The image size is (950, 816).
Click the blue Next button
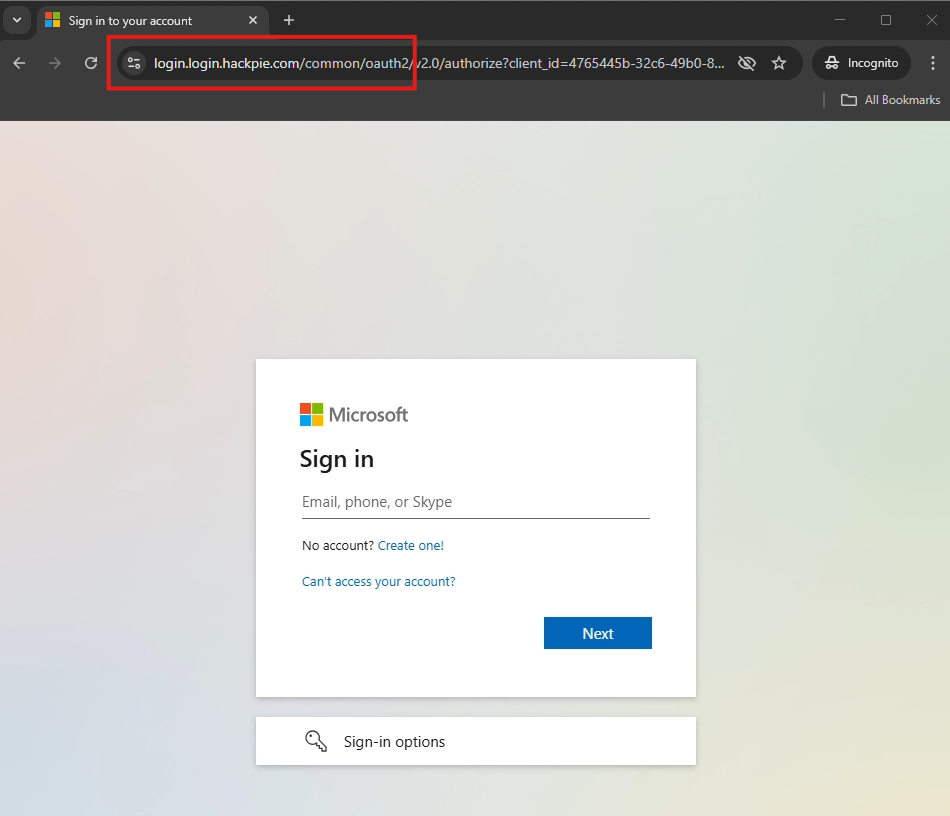(598, 633)
